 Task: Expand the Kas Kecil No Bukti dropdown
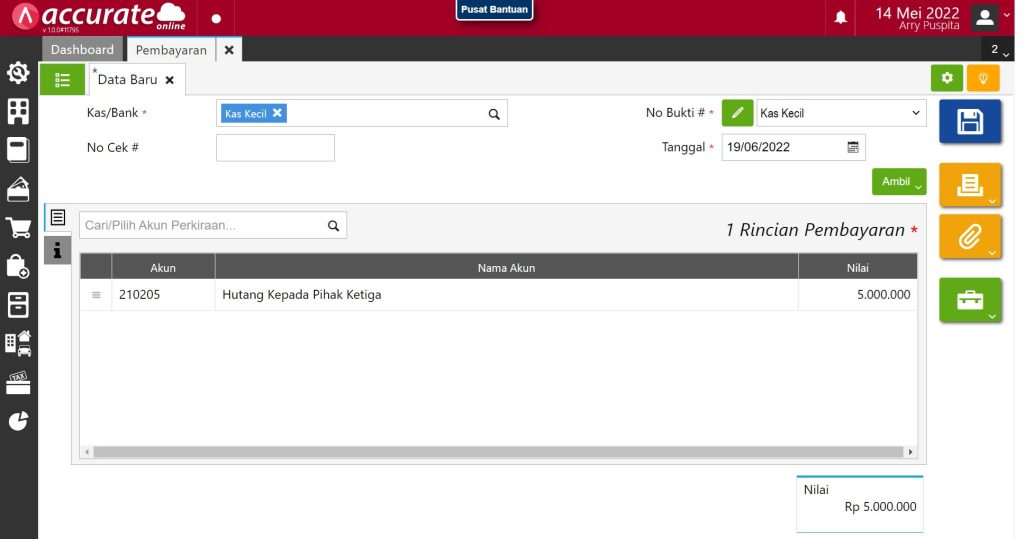tap(841, 113)
